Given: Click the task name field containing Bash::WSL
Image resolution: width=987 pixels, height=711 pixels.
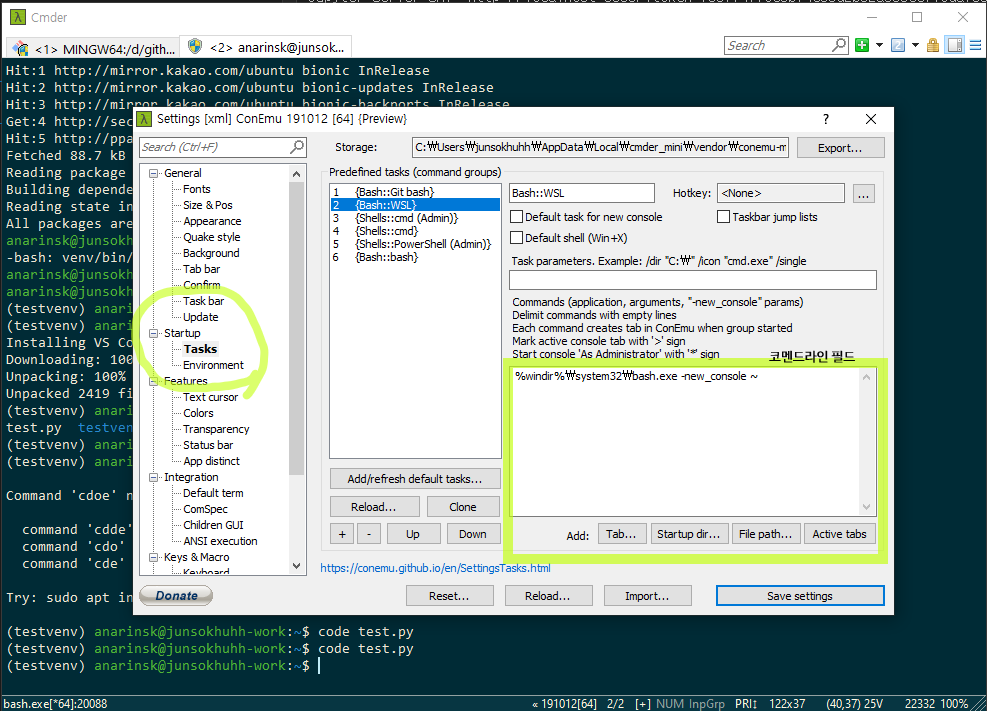Looking at the screenshot, I should pos(582,193).
